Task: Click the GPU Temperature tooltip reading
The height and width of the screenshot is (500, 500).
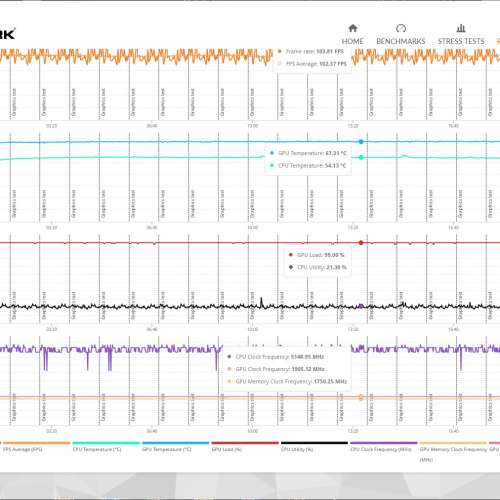Action: 312,153
